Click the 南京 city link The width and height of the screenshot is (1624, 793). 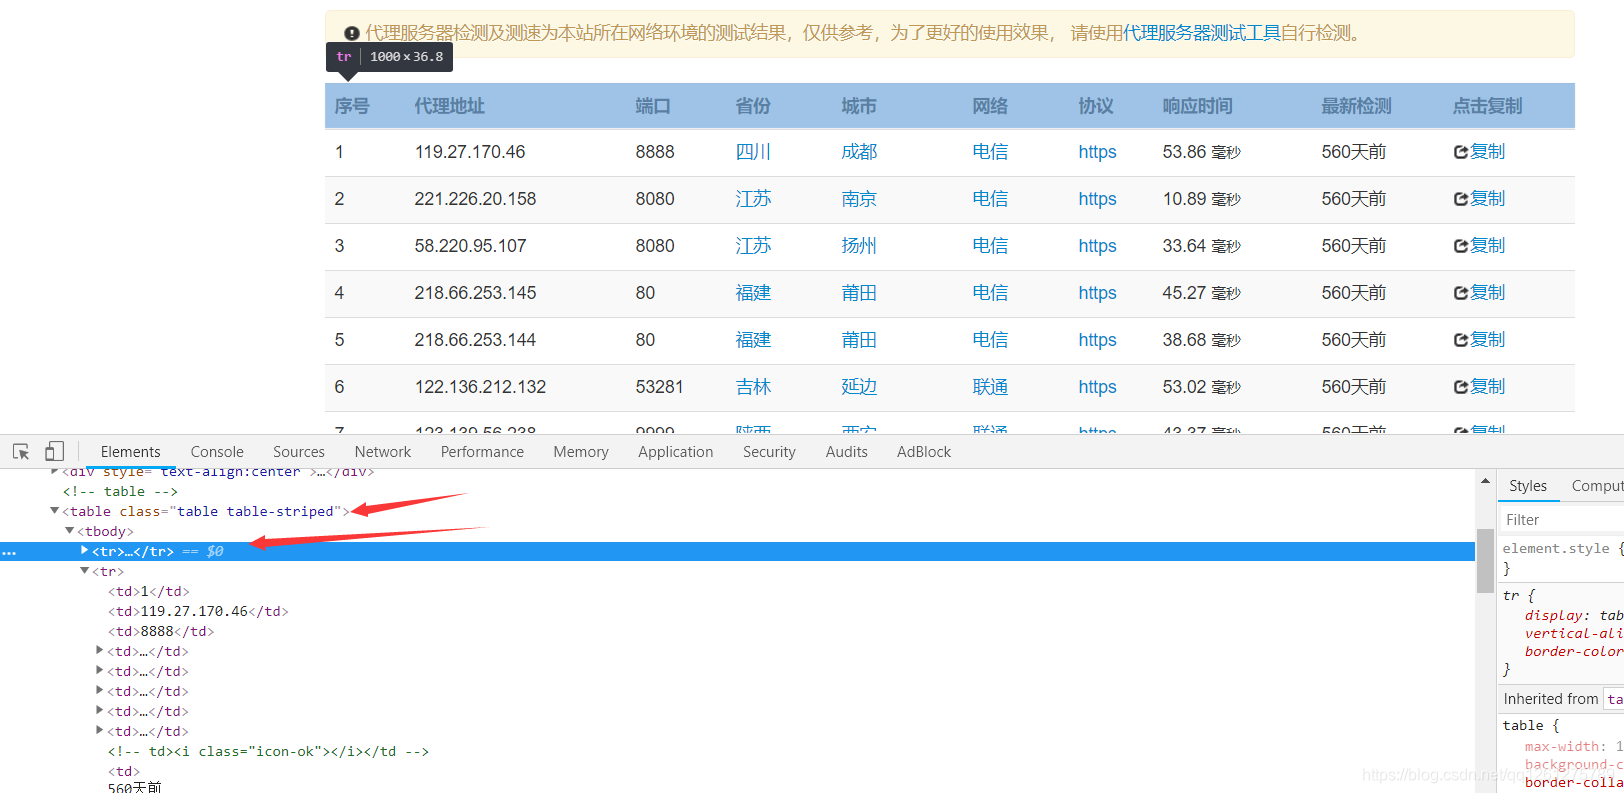pos(859,199)
